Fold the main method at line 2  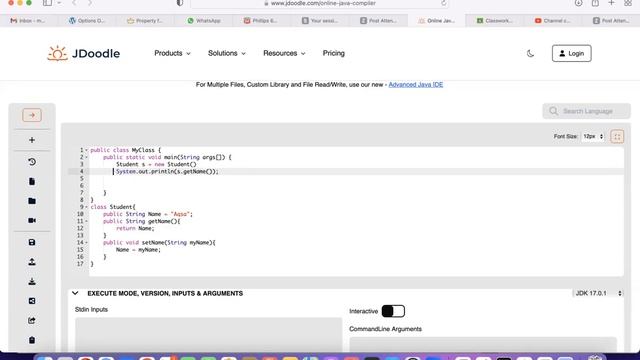86,157
